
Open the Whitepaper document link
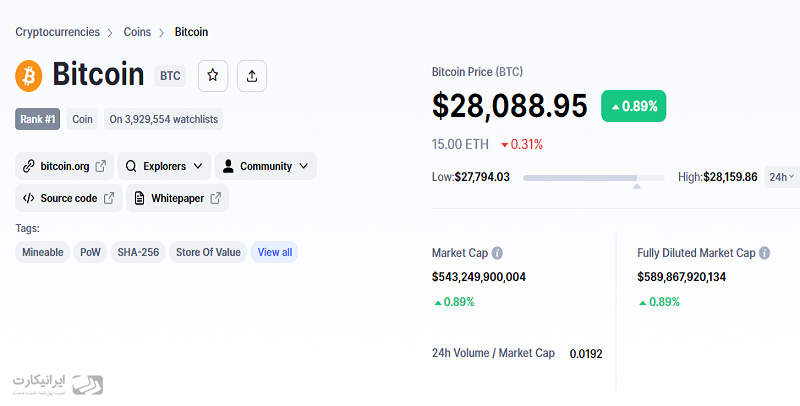178,198
